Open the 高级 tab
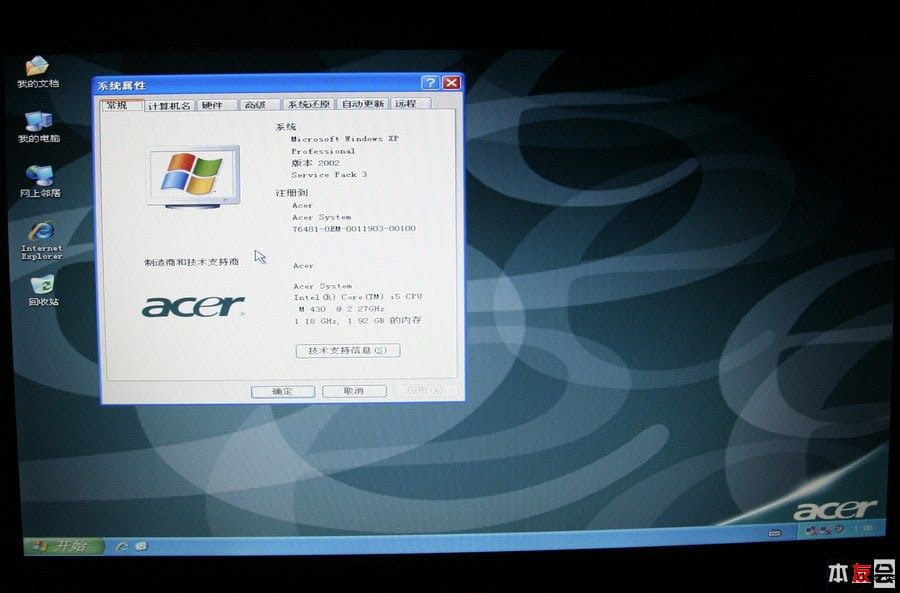Screen dimensions: 900x593 (x=259, y=104)
